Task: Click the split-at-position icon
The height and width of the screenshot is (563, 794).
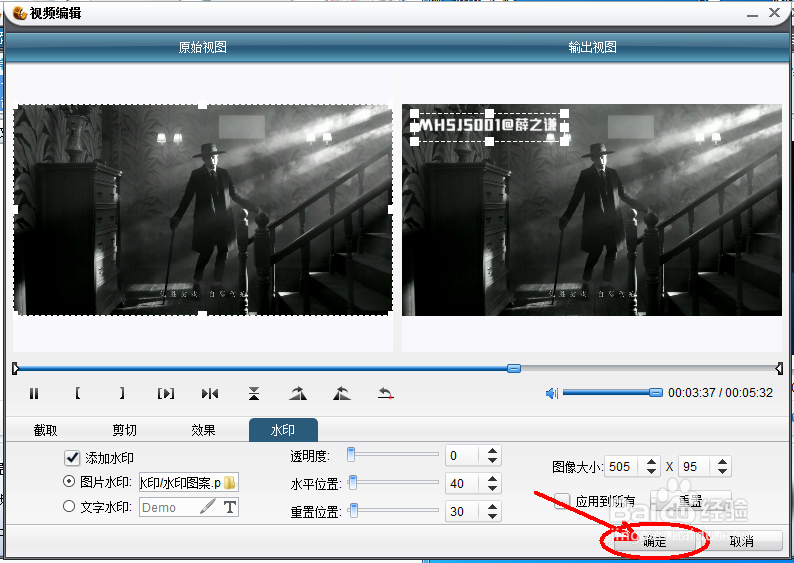Action: click(210, 393)
